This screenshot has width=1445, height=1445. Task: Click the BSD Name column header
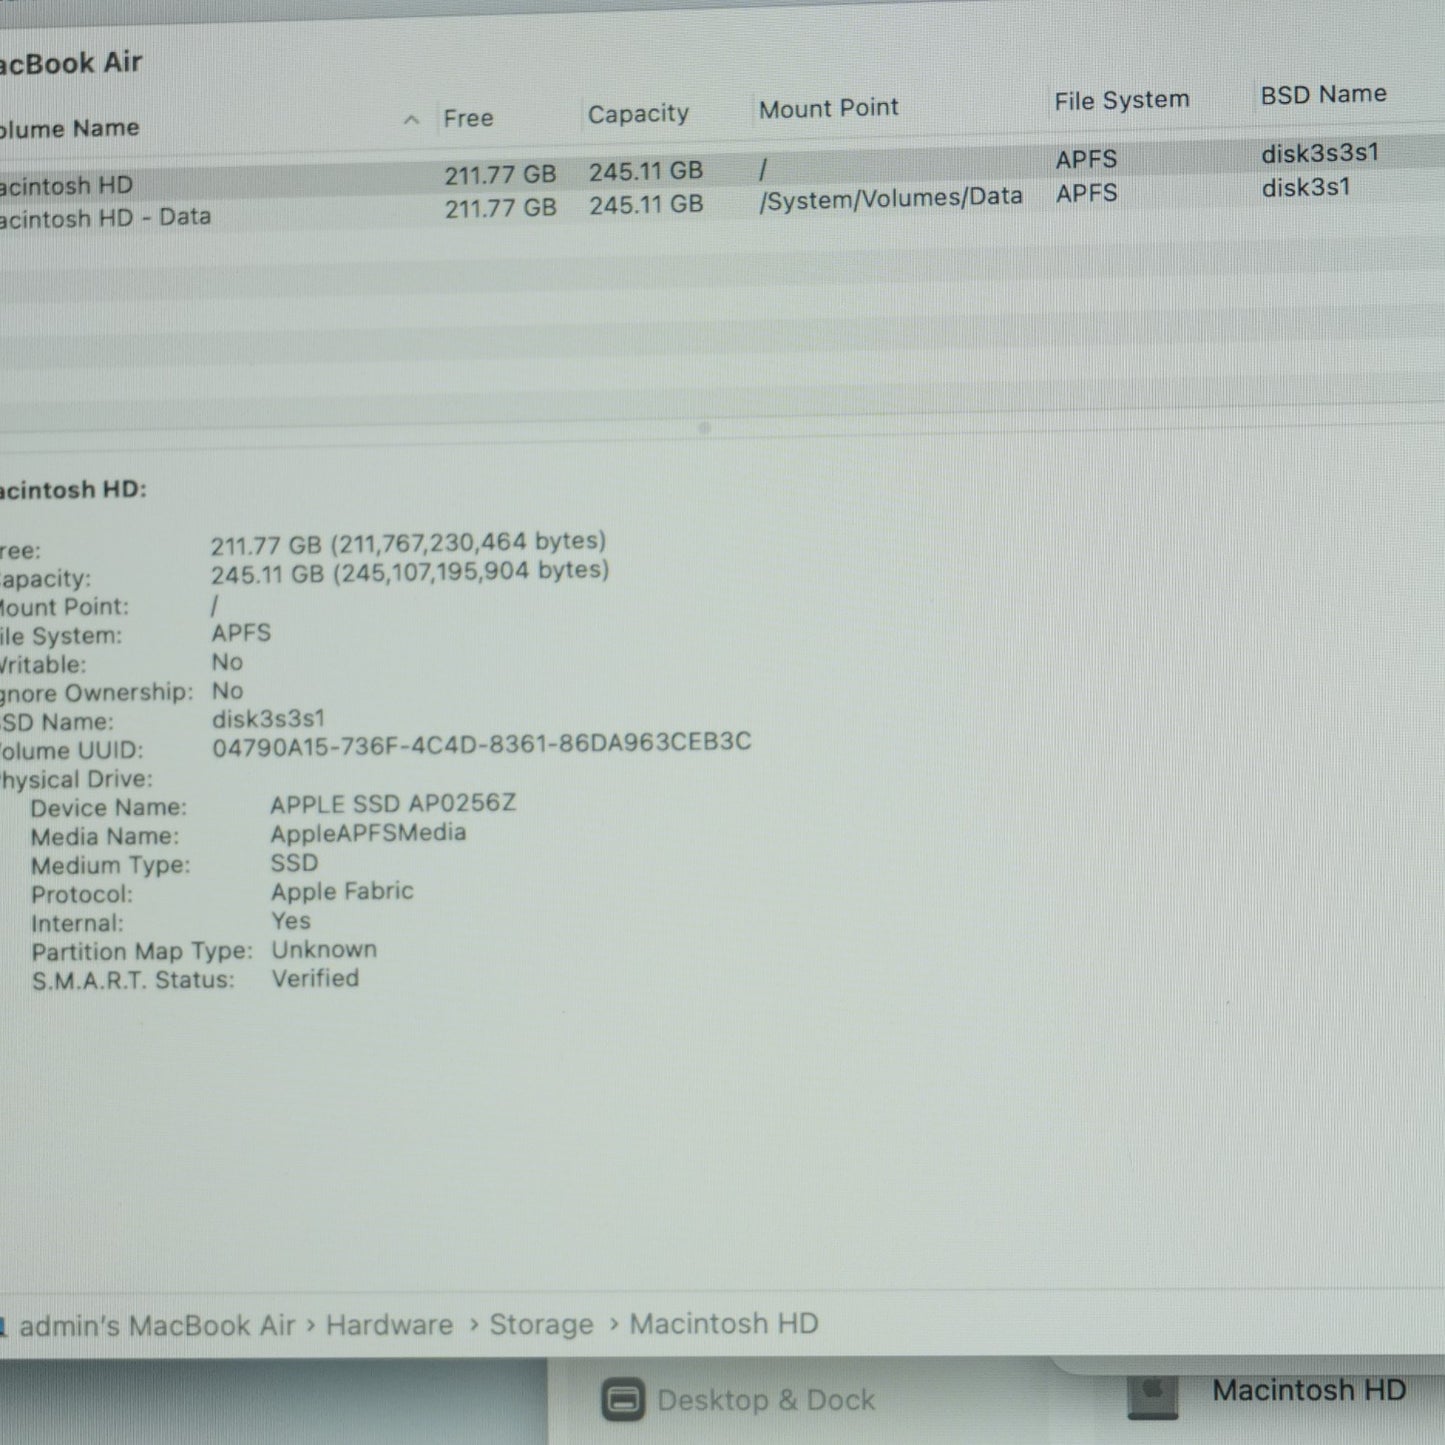(1323, 95)
